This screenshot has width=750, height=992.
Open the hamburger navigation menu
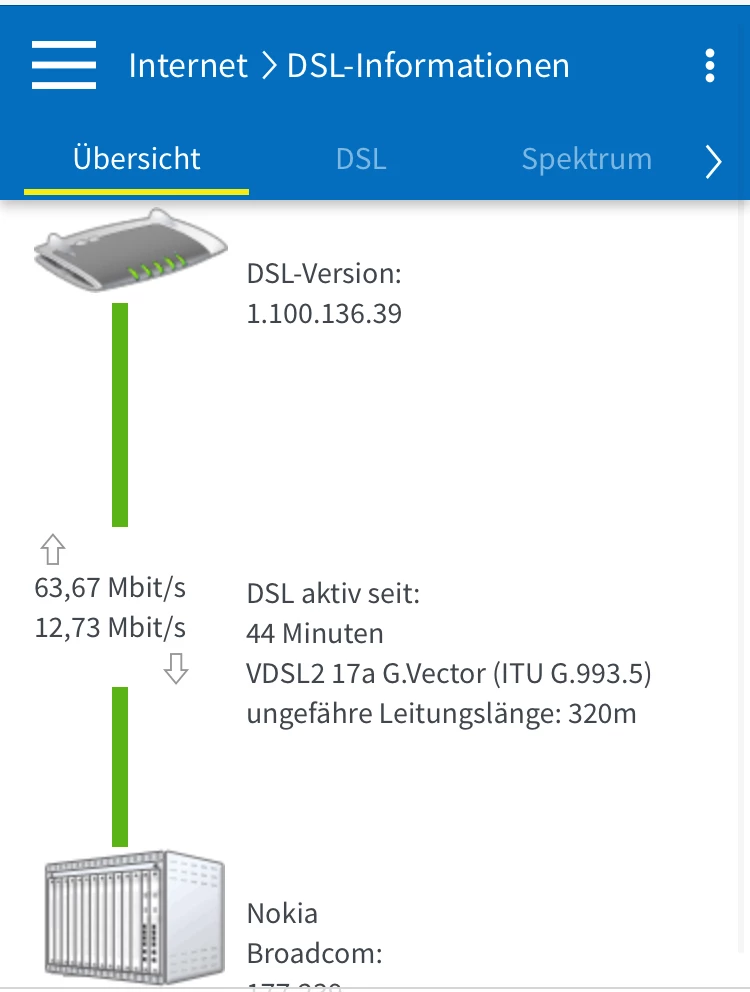tap(64, 66)
